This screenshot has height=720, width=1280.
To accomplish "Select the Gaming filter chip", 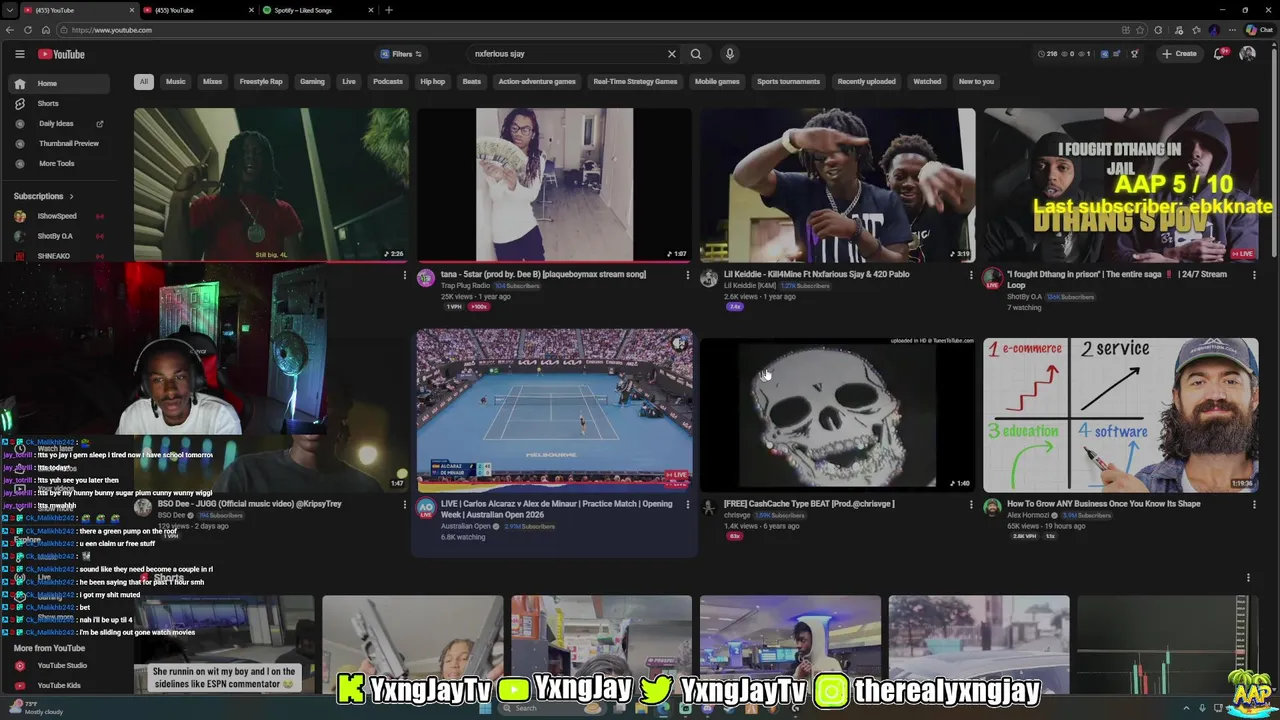I will pos(312,82).
